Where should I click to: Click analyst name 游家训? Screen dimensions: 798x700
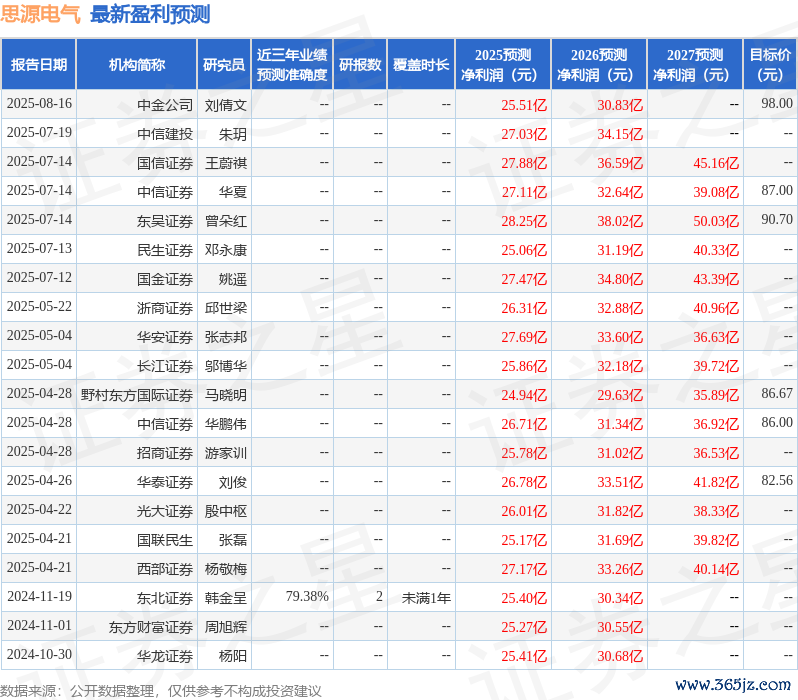point(225,453)
